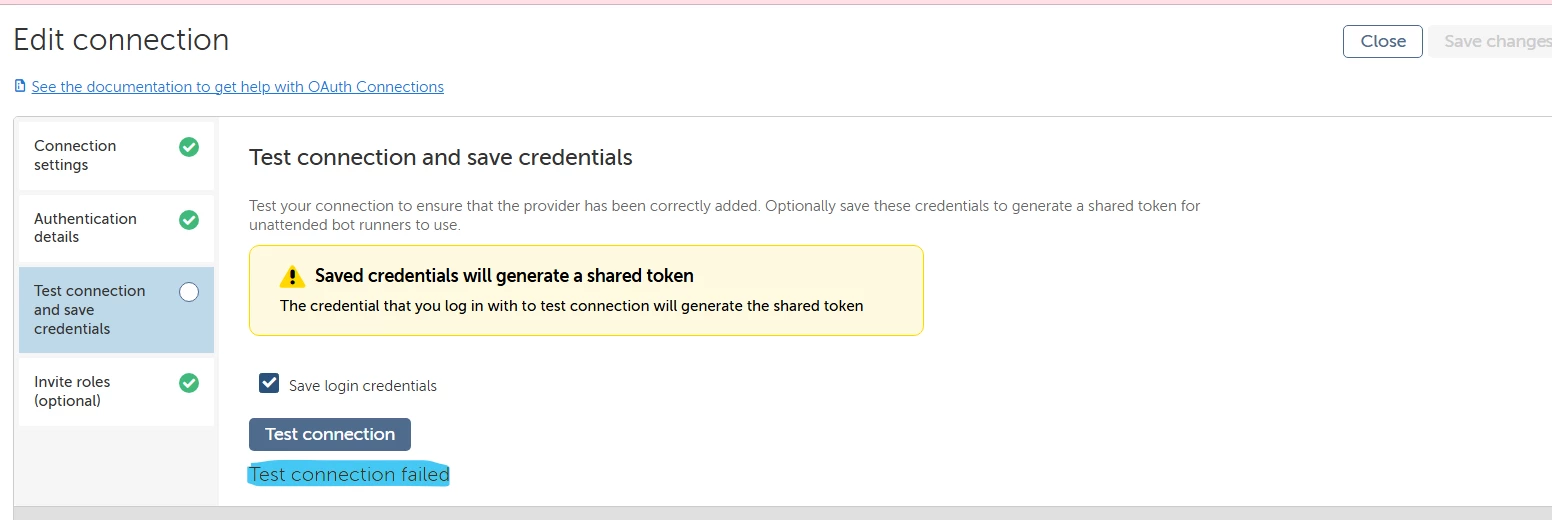Screen dimensions: 1552x520
Task: Click the green checkmark beside Authentication details
Action: click(x=189, y=220)
